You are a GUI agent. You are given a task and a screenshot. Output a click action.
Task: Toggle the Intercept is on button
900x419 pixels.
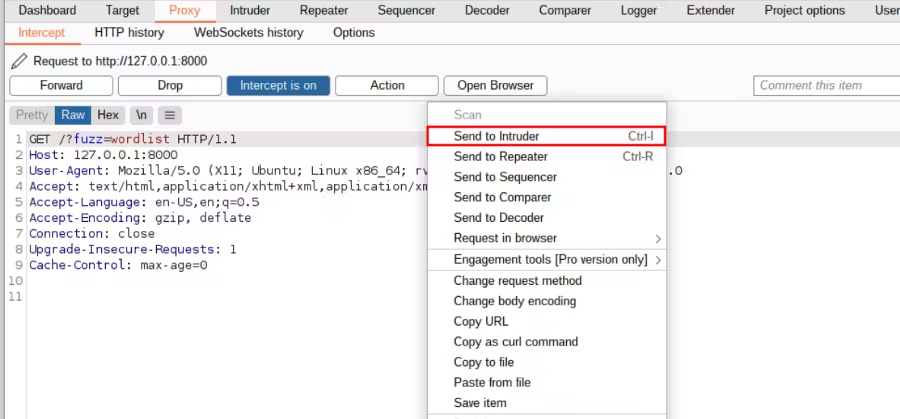[278, 86]
